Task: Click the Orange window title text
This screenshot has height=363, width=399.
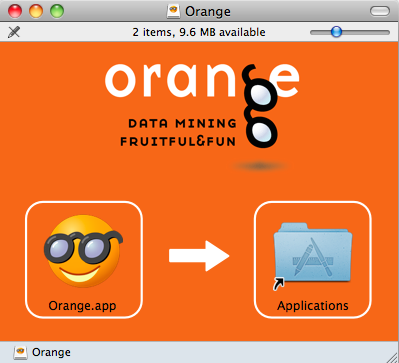Action: pyautogui.click(x=208, y=12)
